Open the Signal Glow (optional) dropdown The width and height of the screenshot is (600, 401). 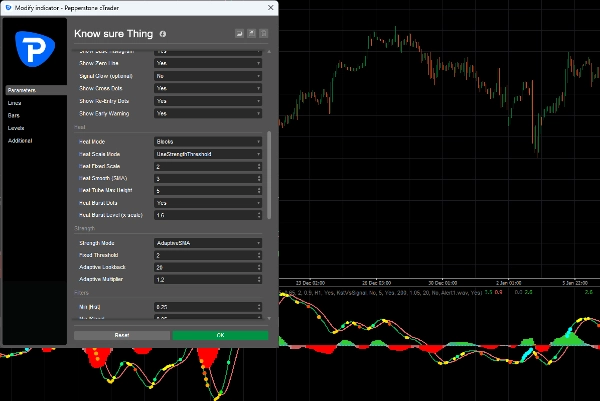pyautogui.click(x=208, y=76)
